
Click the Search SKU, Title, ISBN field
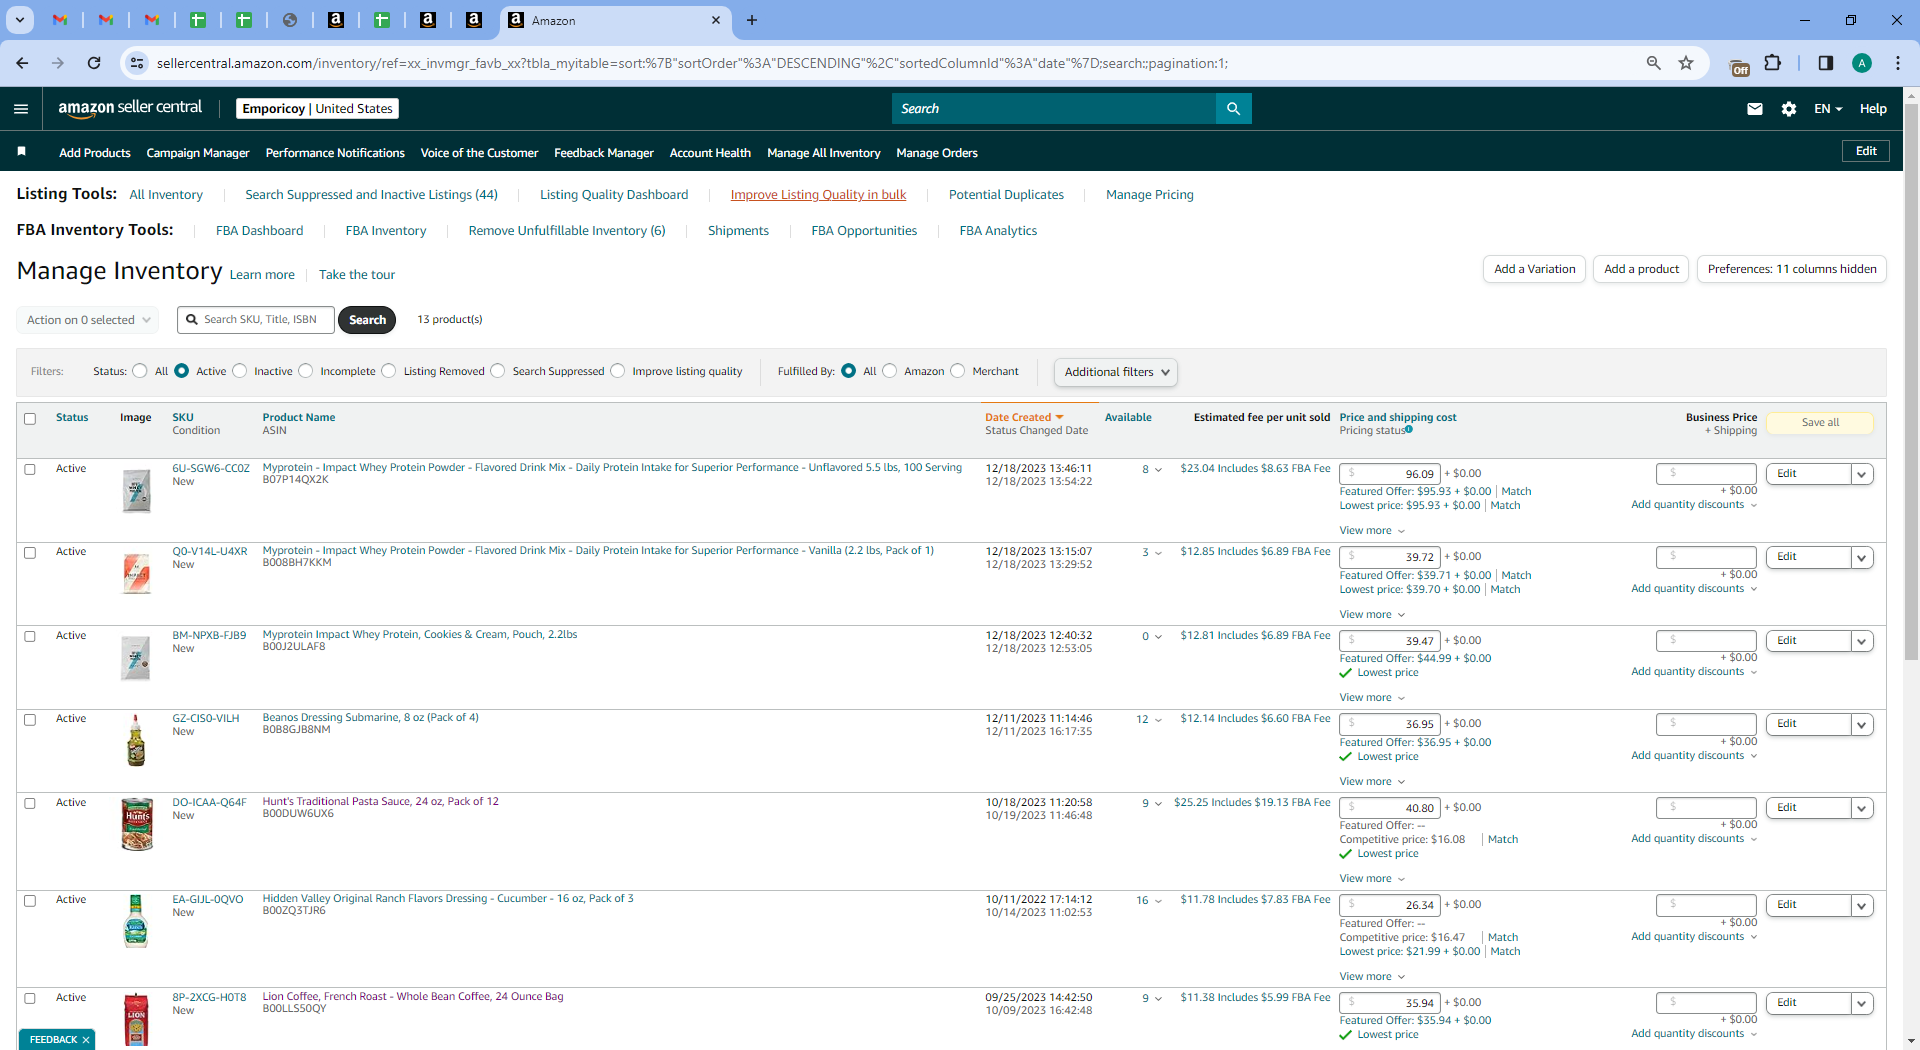pyautogui.click(x=256, y=320)
